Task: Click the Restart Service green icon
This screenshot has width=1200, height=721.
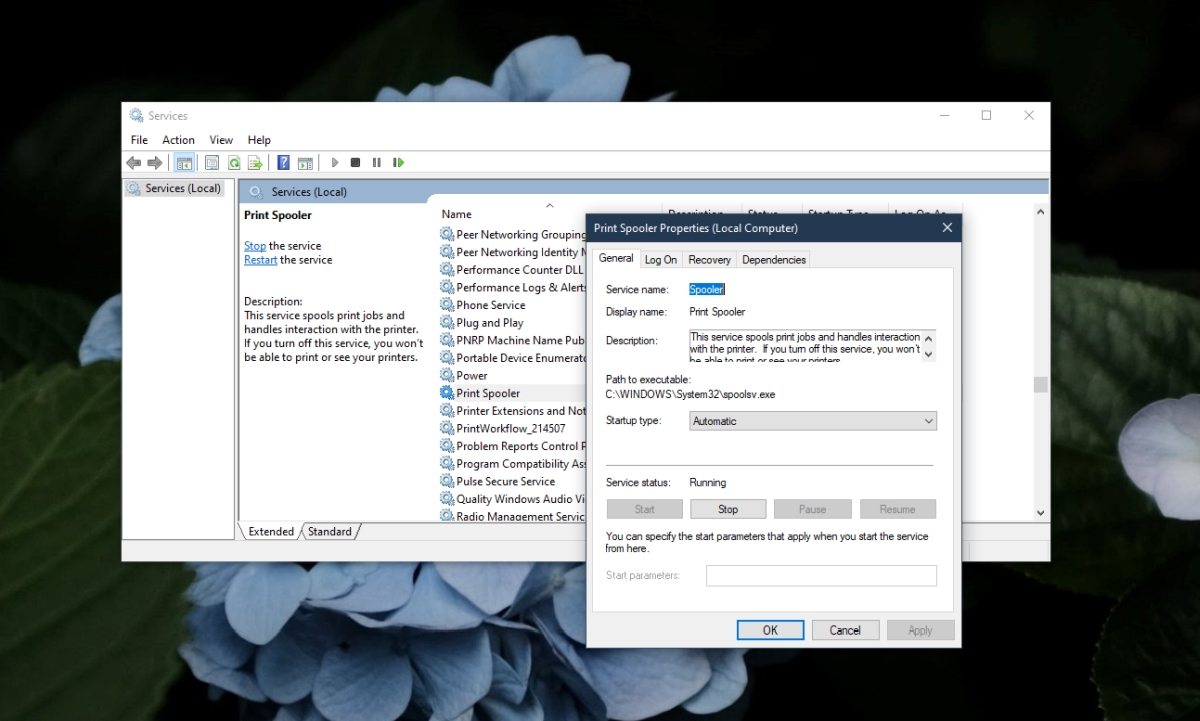Action: click(398, 162)
